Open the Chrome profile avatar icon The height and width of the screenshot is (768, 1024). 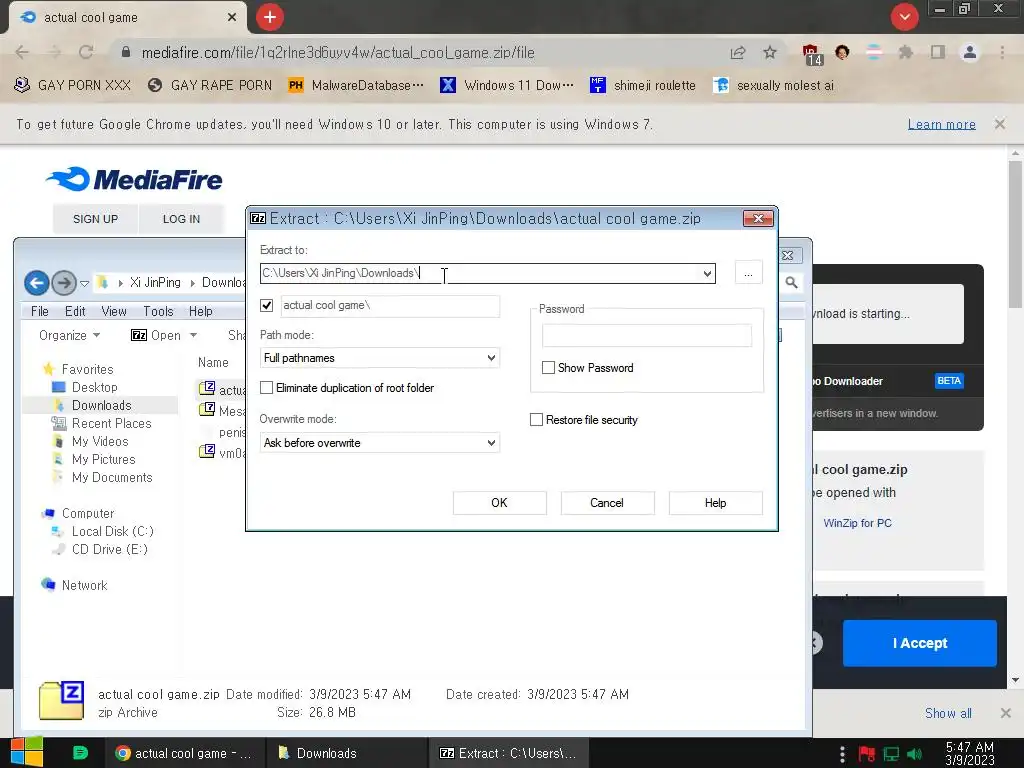970,52
